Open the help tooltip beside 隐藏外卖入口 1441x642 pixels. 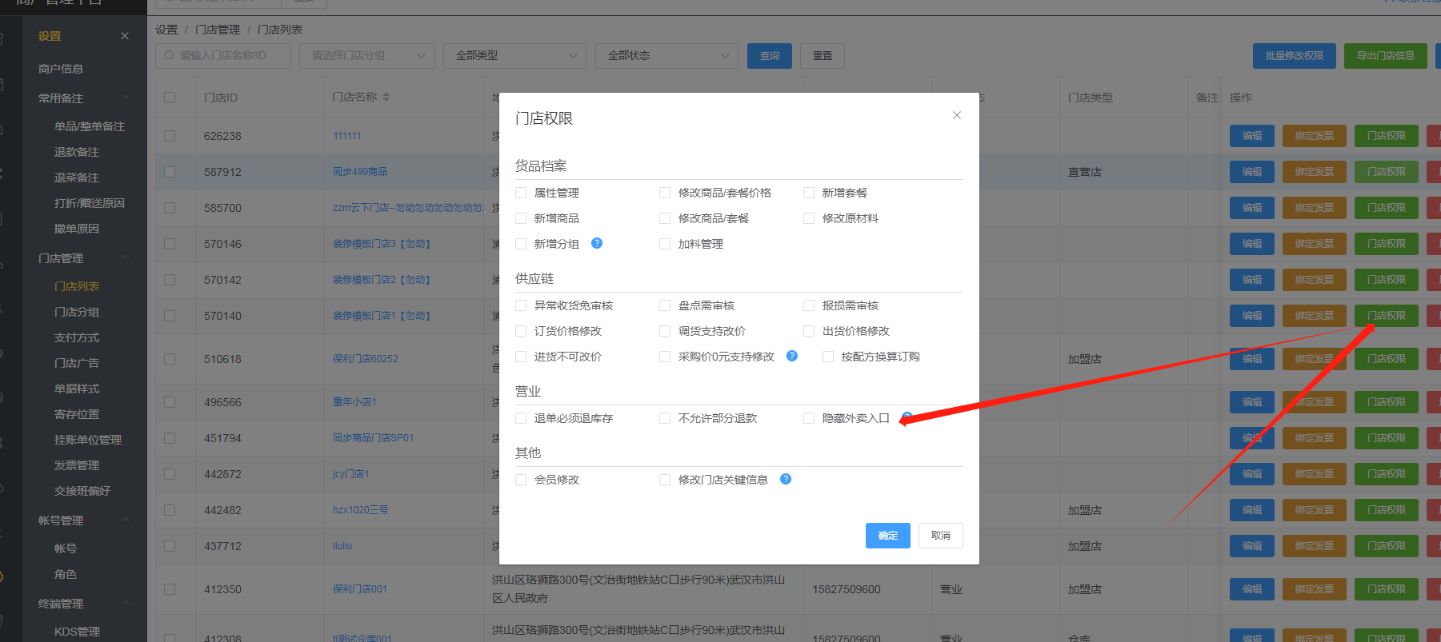pos(906,418)
